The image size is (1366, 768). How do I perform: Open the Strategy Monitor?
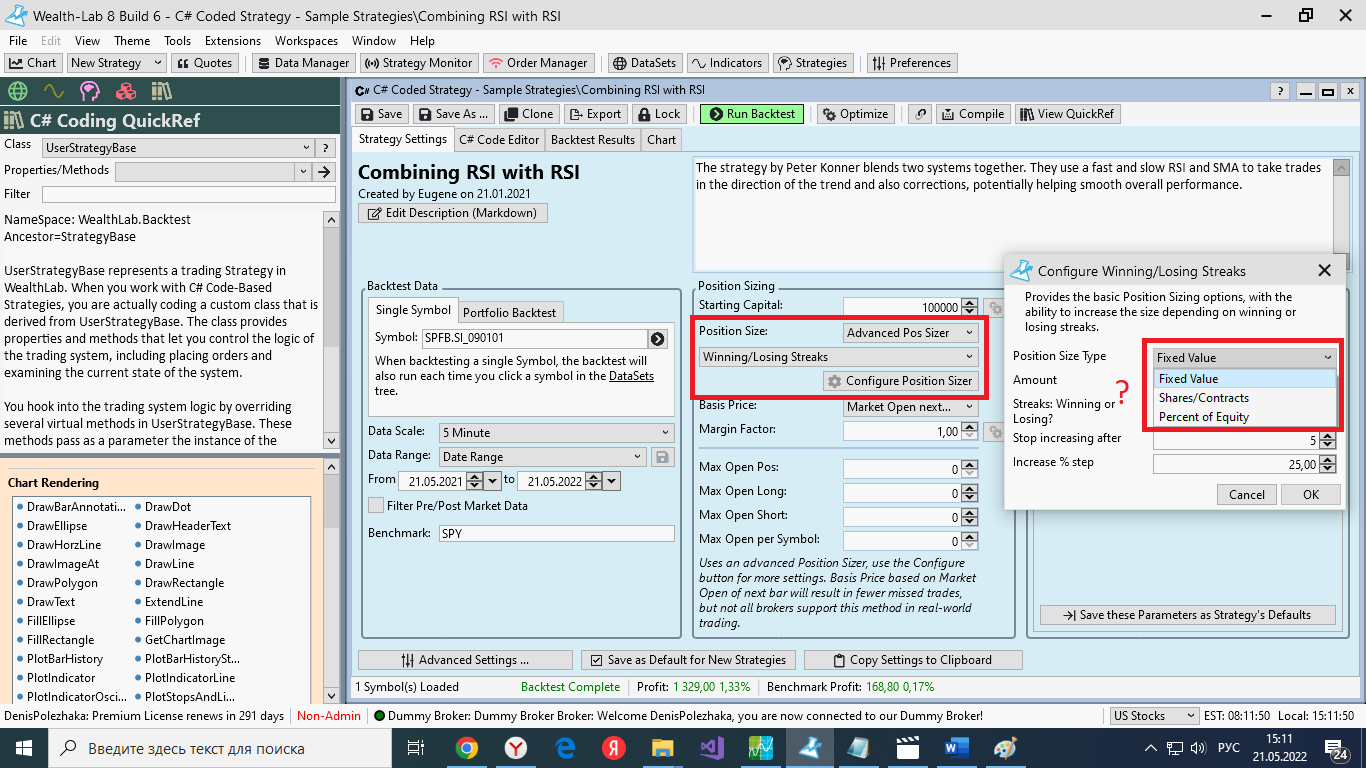(x=418, y=63)
